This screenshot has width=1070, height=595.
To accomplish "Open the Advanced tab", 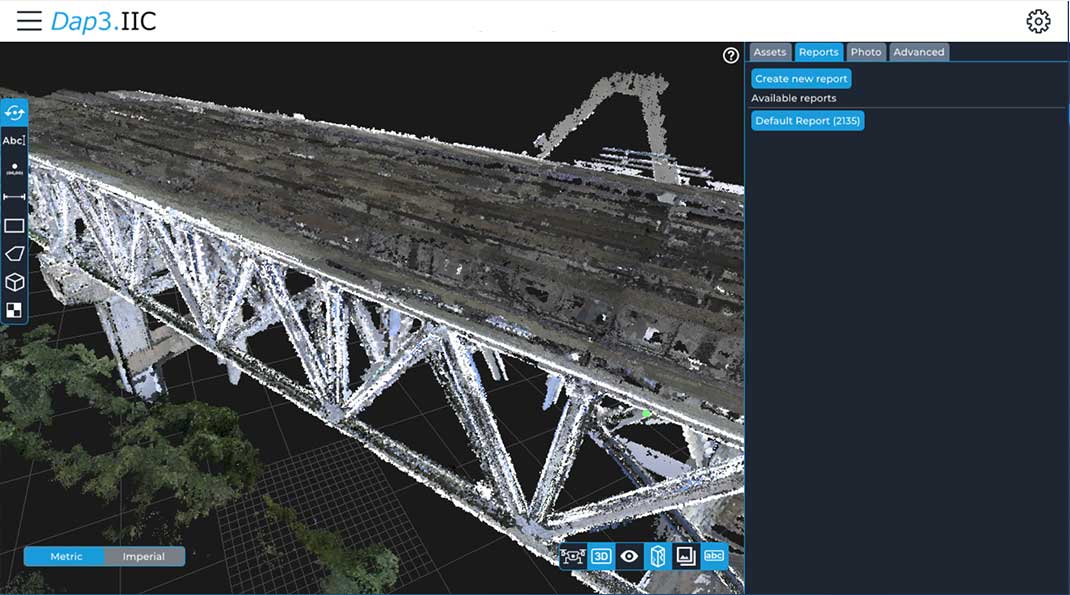I will [x=918, y=52].
